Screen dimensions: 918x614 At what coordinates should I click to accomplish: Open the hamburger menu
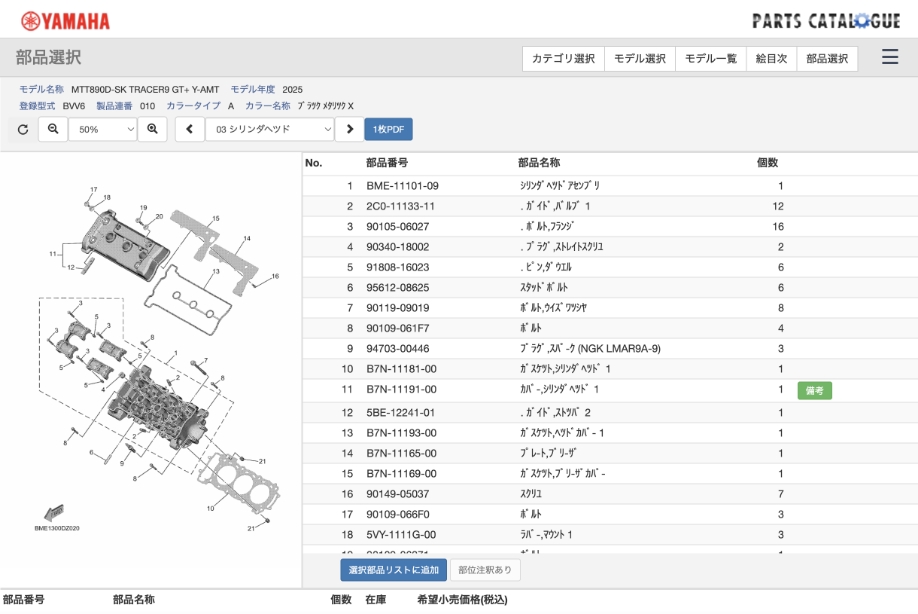tap(889, 58)
